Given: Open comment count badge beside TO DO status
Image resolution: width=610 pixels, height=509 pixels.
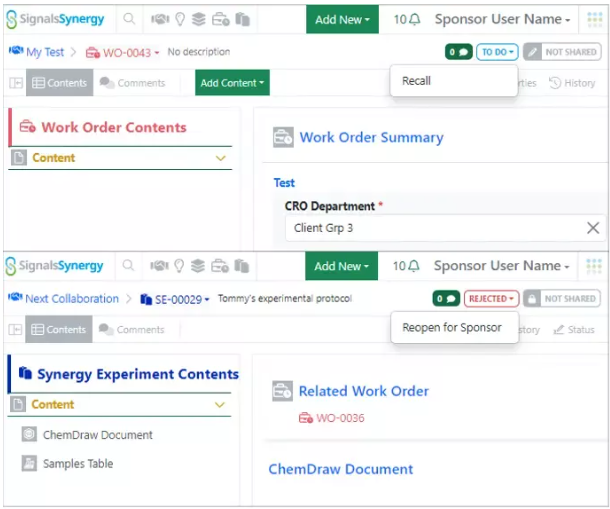Looking at the screenshot, I should [458, 52].
